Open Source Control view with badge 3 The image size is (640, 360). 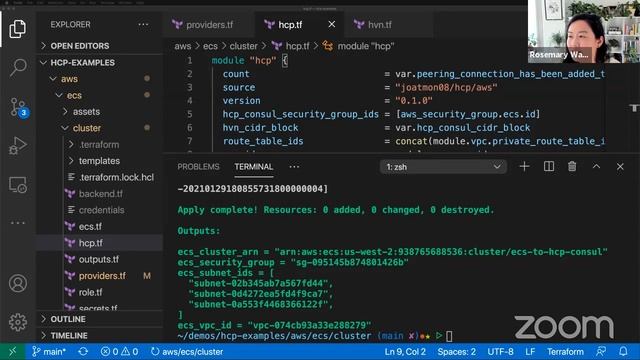[18, 107]
